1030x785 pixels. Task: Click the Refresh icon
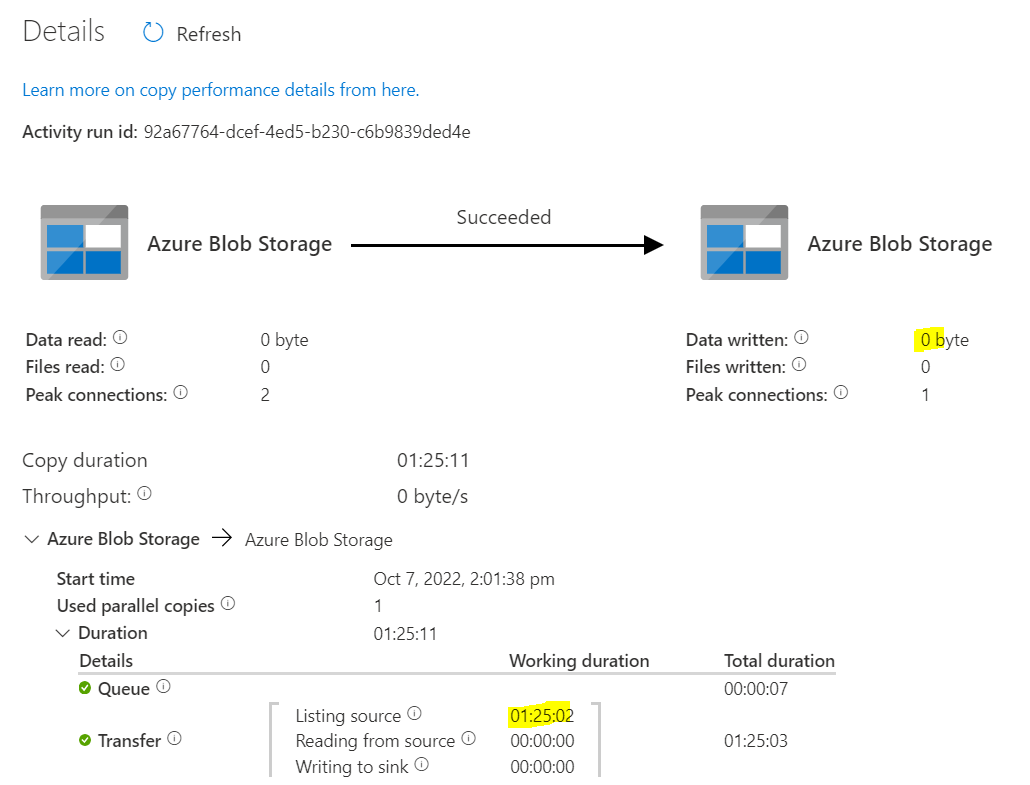(152, 33)
